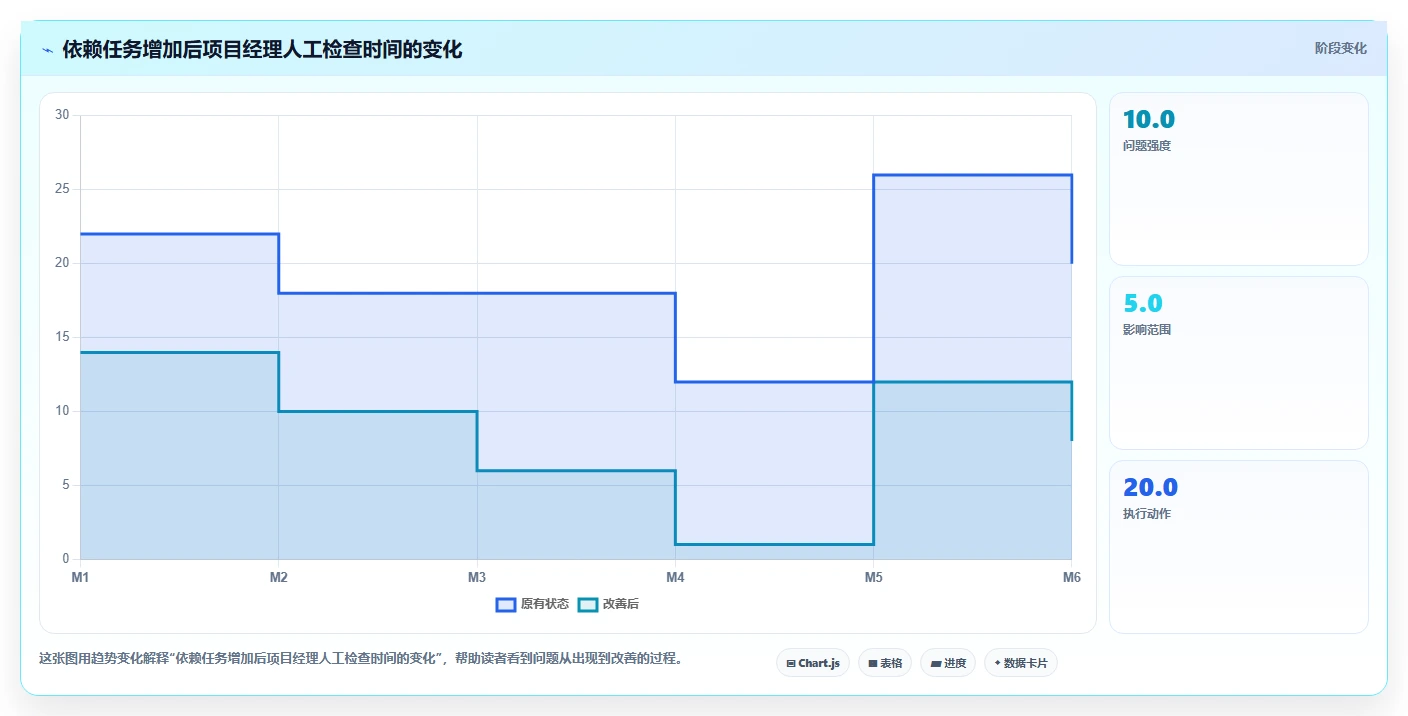Click the chart title 依赖任务增加后项目经理人工检查时间的变化
The height and width of the screenshot is (716, 1408).
(263, 50)
